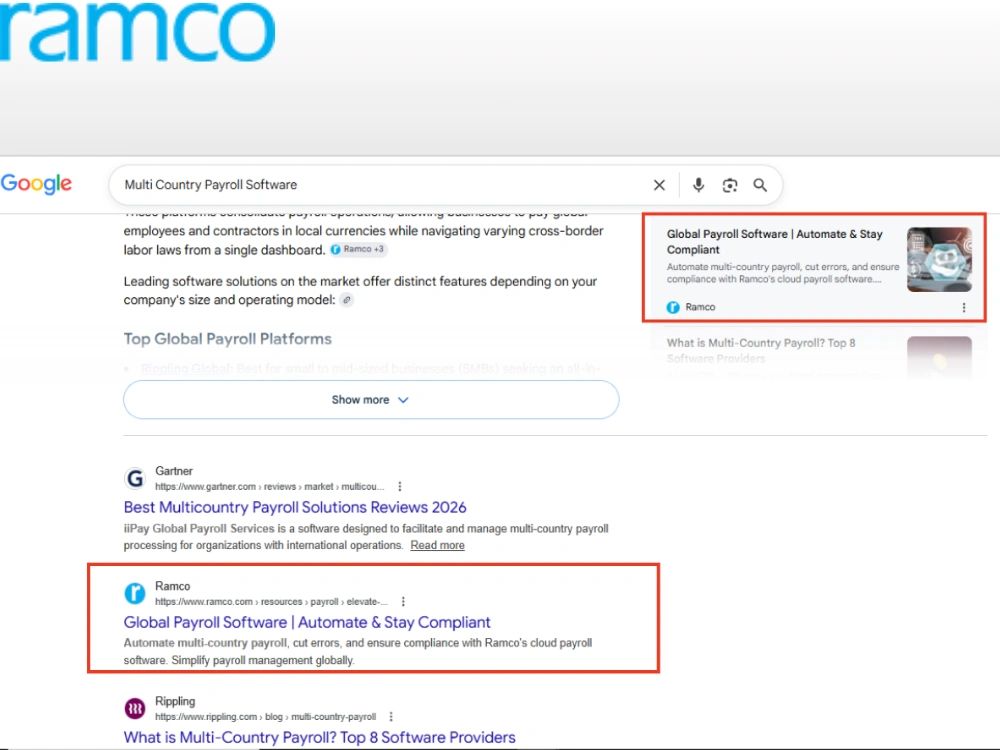Open more options for Rippling result
The image size is (1000, 750).
pyautogui.click(x=391, y=717)
